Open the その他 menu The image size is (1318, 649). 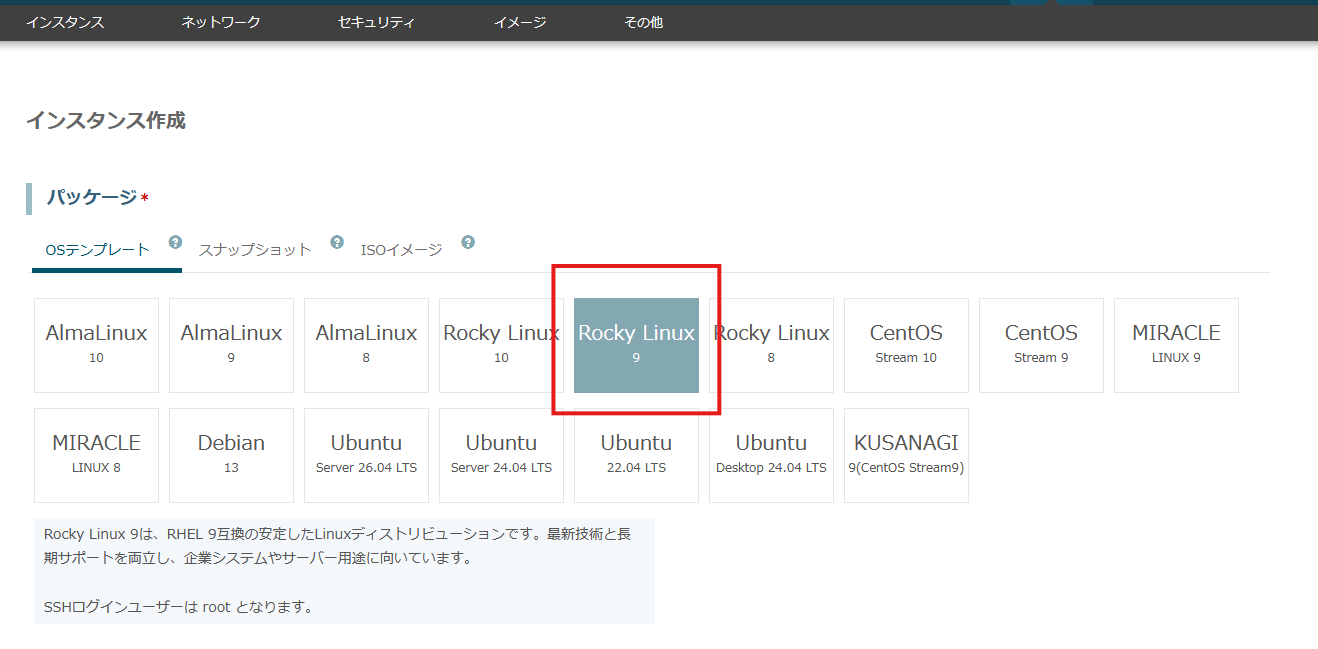643,22
